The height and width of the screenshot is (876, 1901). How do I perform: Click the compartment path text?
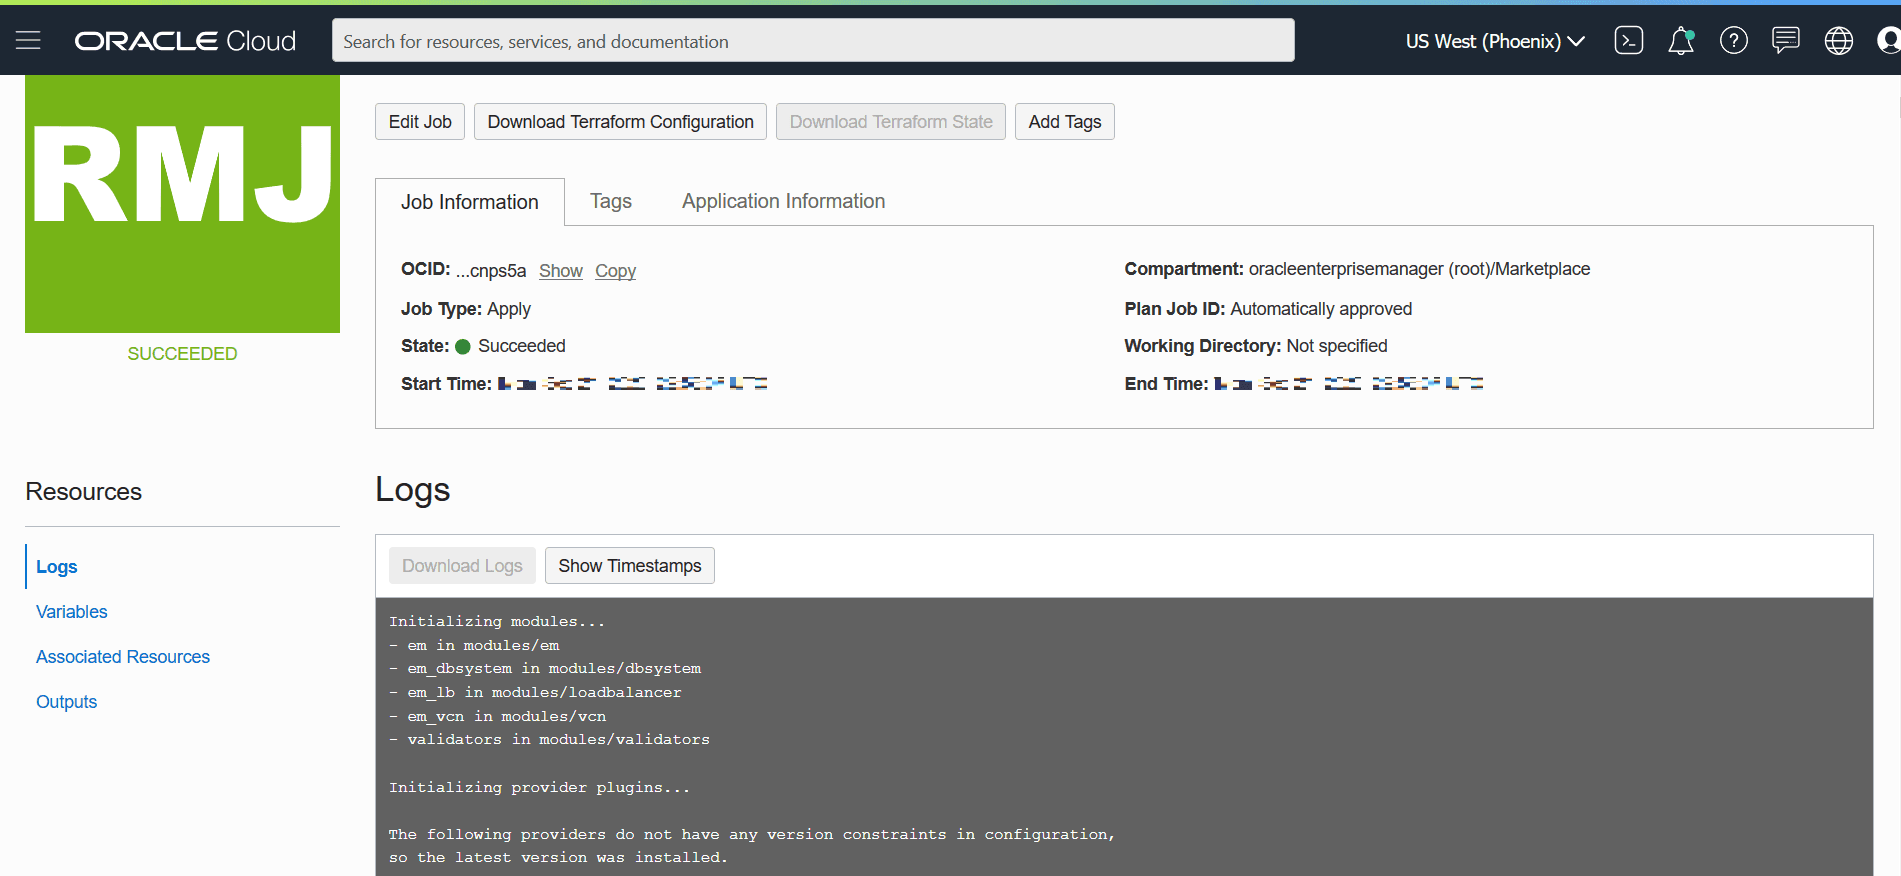pyautogui.click(x=1419, y=269)
